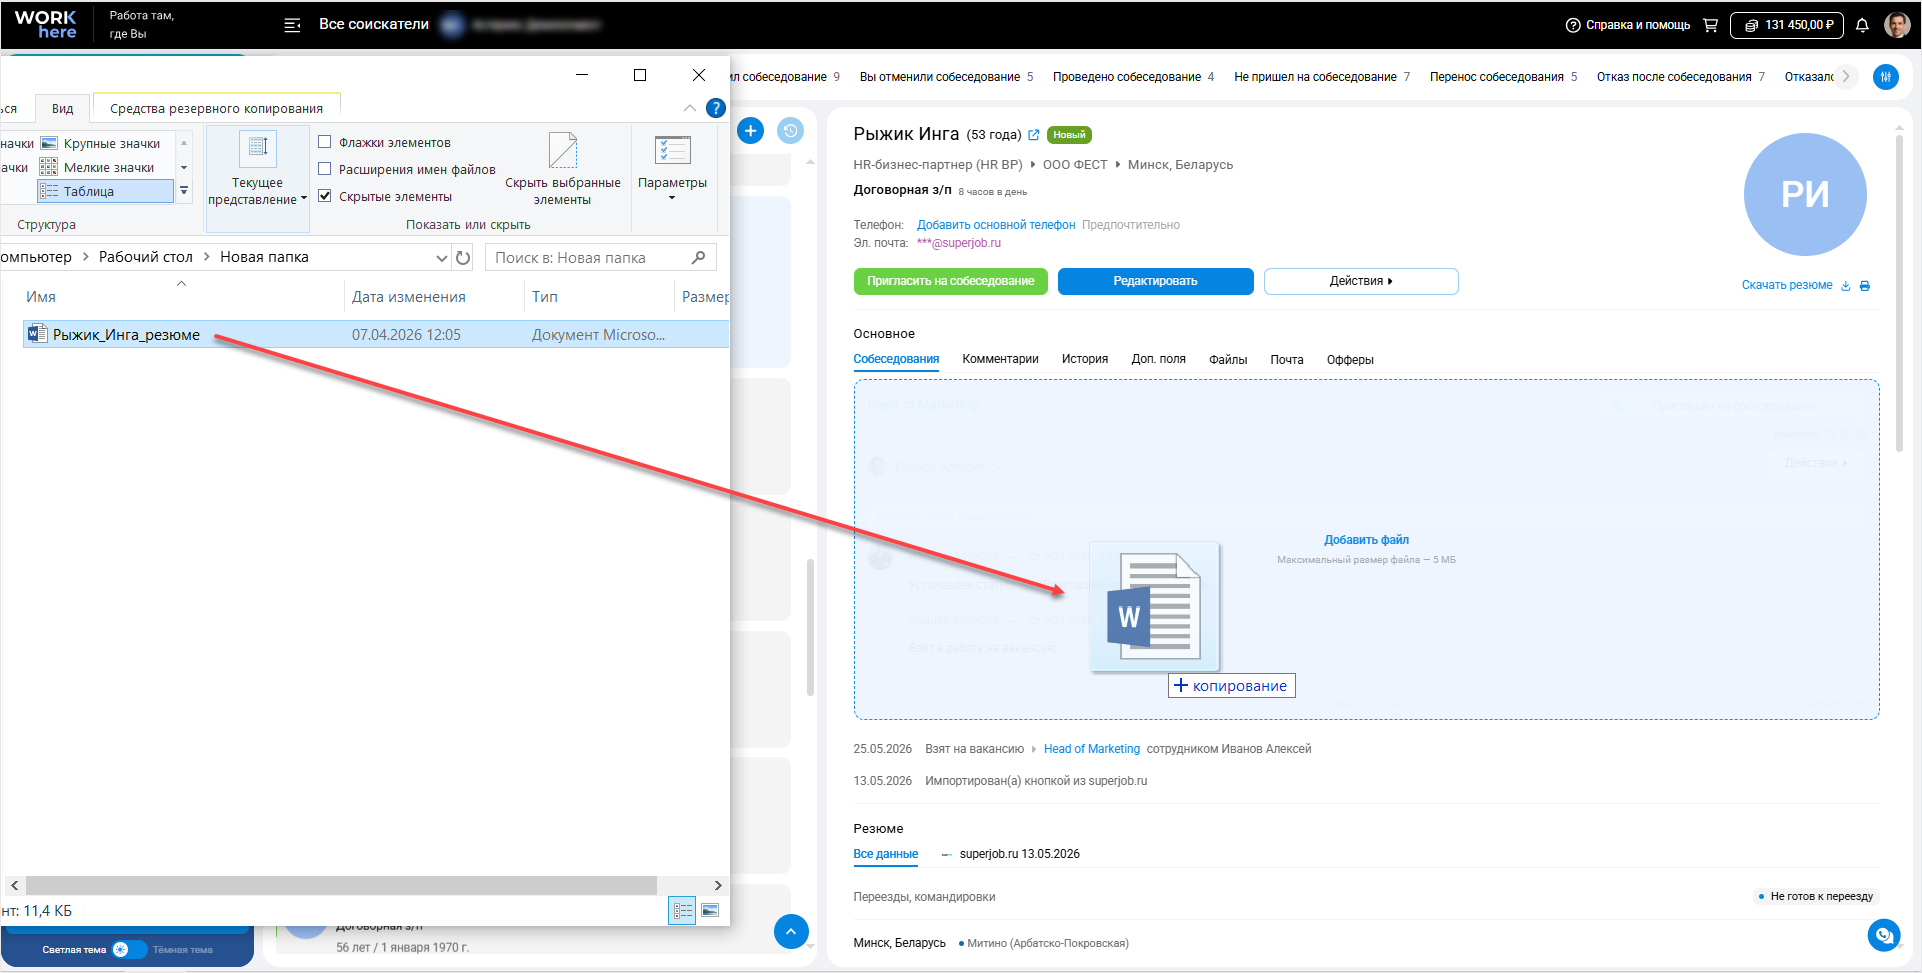Image resolution: width=1922 pixels, height=973 pixels.
Task: Click the РИ candidate avatar circle
Action: [1805, 194]
